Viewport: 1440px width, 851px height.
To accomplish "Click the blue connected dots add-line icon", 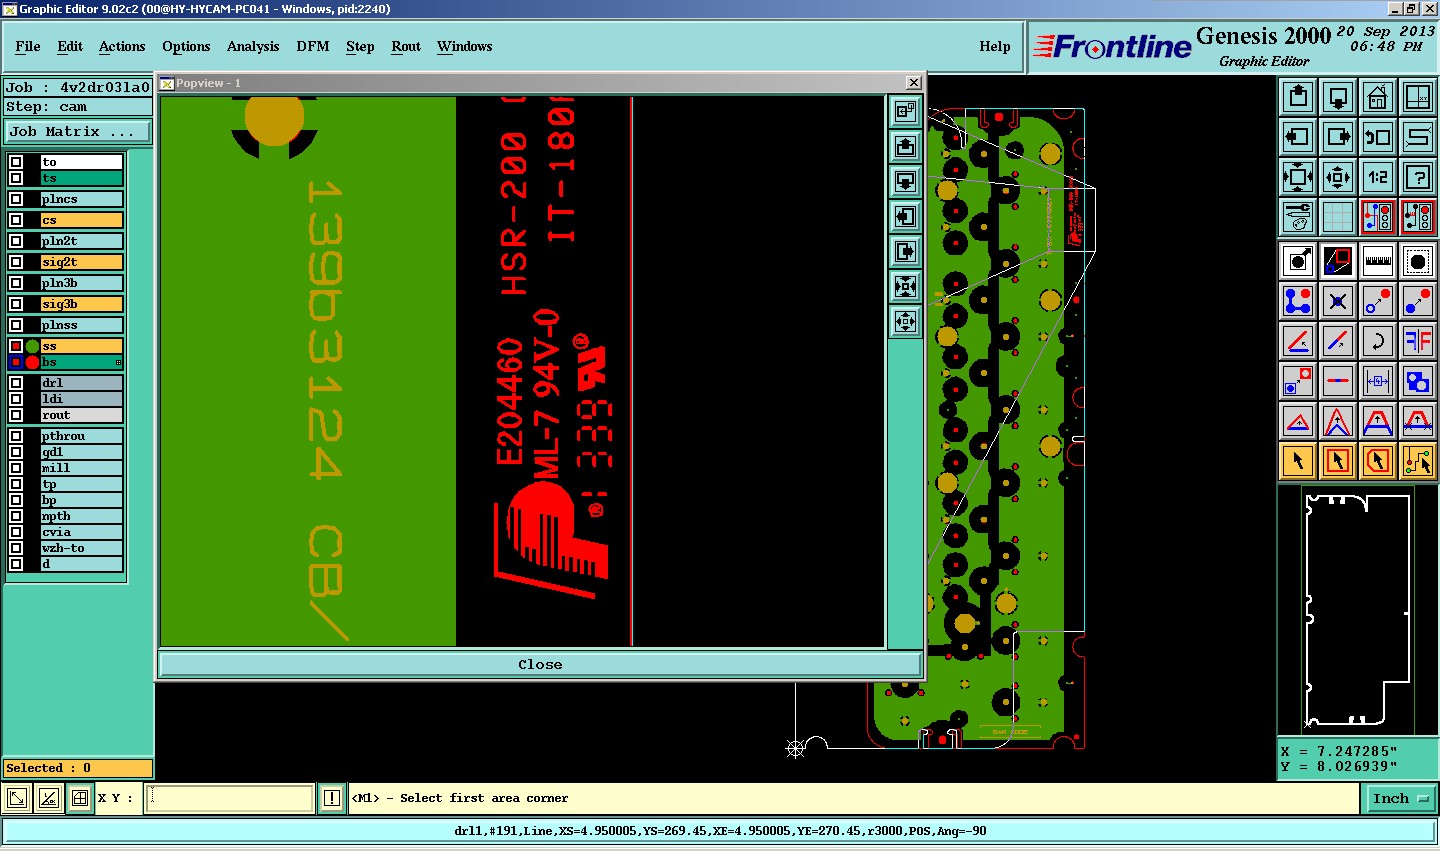I will pos(1298,301).
